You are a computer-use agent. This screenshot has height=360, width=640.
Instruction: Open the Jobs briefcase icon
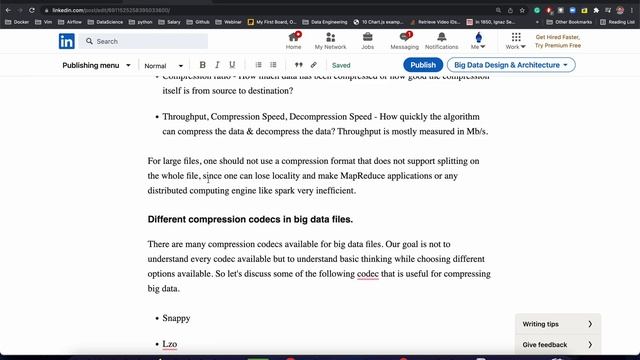367,37
